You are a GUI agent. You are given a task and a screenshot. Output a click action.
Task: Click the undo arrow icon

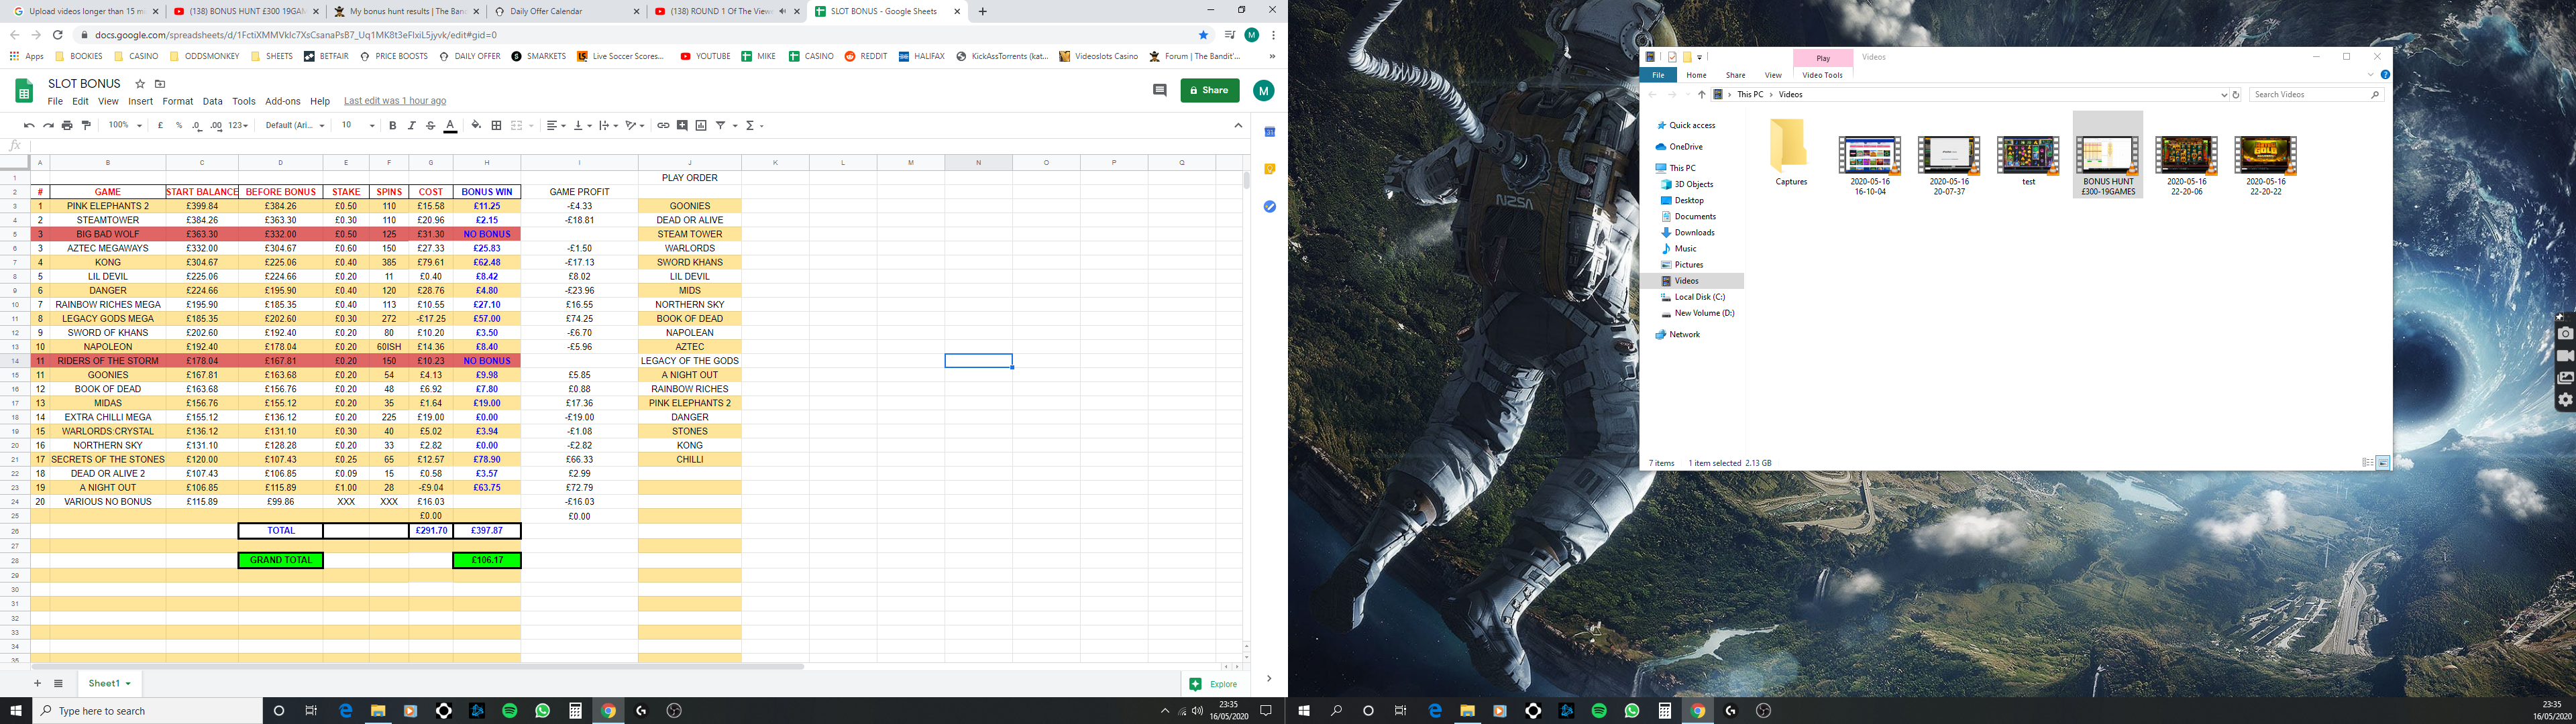pyautogui.click(x=29, y=126)
